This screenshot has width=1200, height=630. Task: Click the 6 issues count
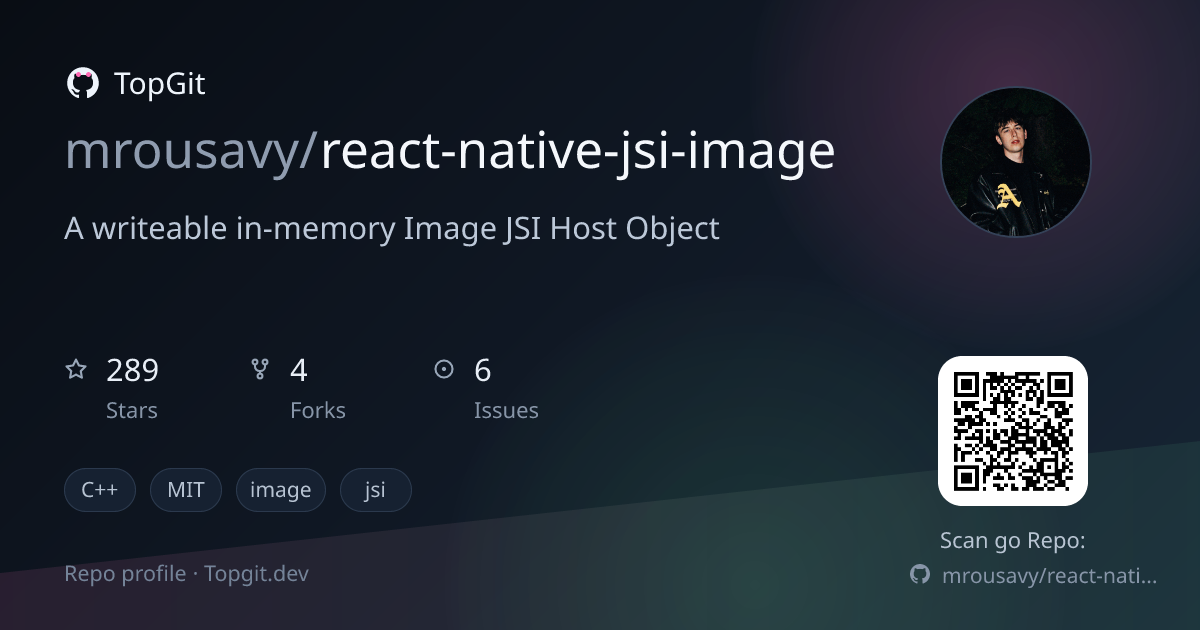[483, 371]
